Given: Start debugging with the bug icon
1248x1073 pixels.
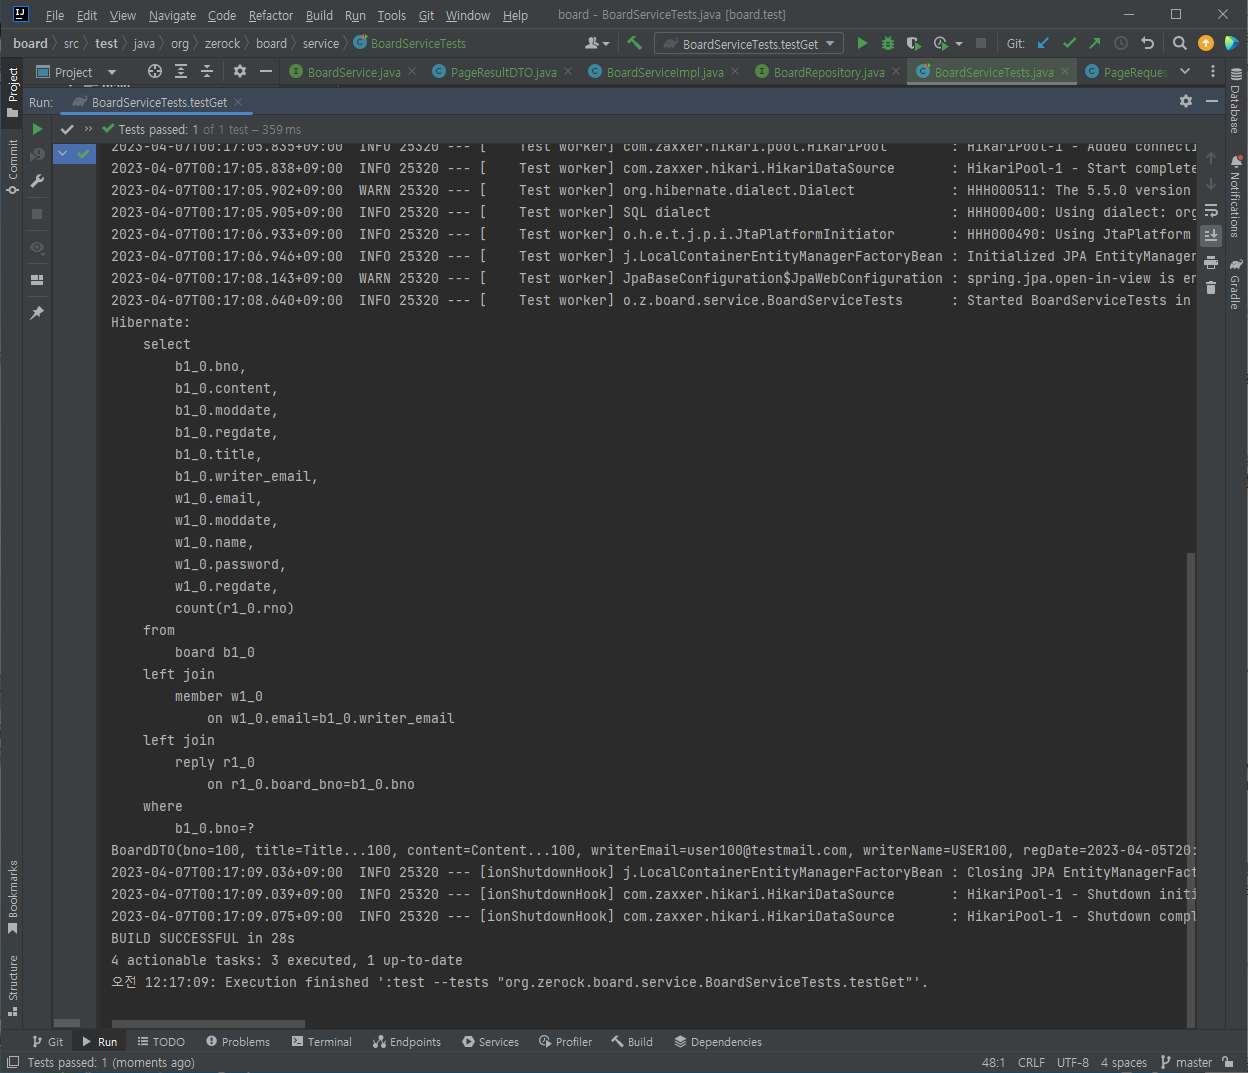Looking at the screenshot, I should (888, 43).
